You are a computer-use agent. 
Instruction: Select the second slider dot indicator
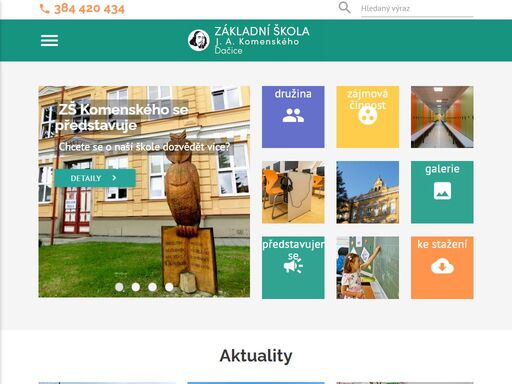click(136, 287)
